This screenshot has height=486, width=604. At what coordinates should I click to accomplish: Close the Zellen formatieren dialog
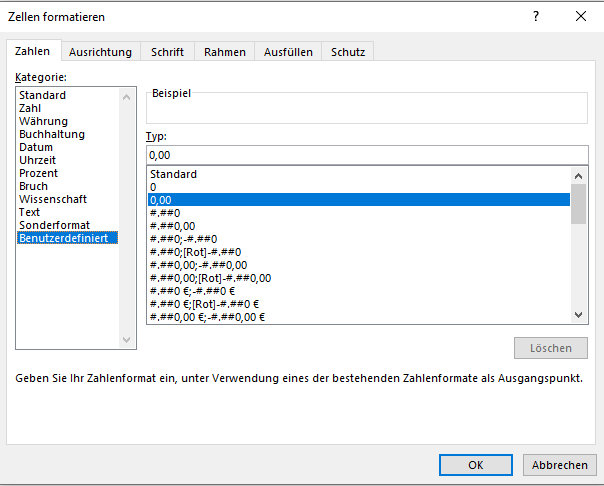pyautogui.click(x=581, y=16)
